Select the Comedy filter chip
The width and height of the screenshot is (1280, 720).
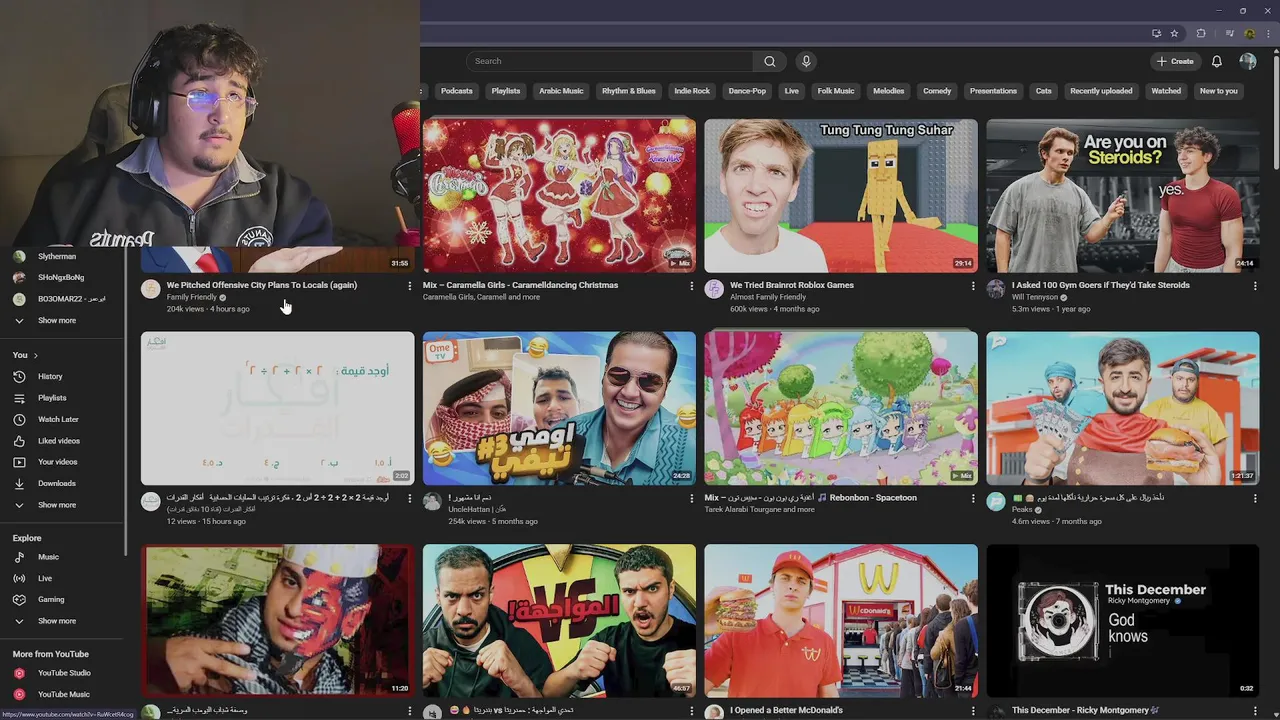[937, 91]
